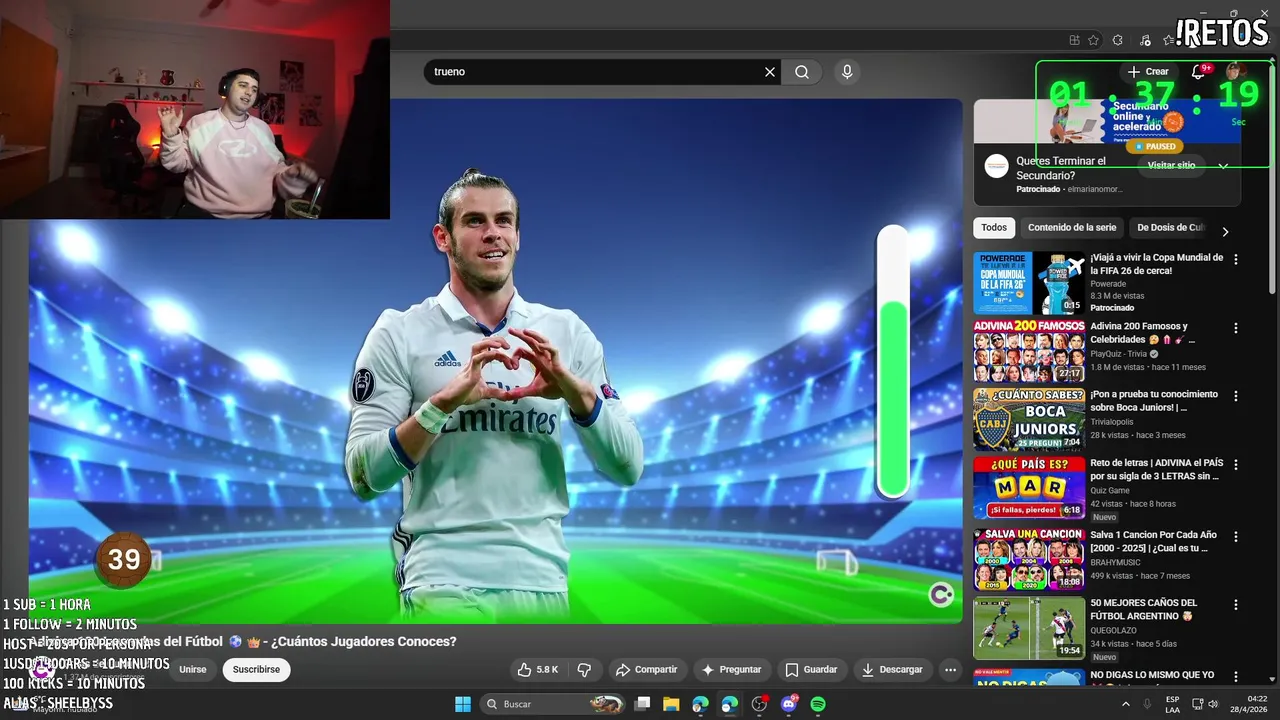
Task: Open the Boca Juniors quiz video title
Action: [1154, 401]
